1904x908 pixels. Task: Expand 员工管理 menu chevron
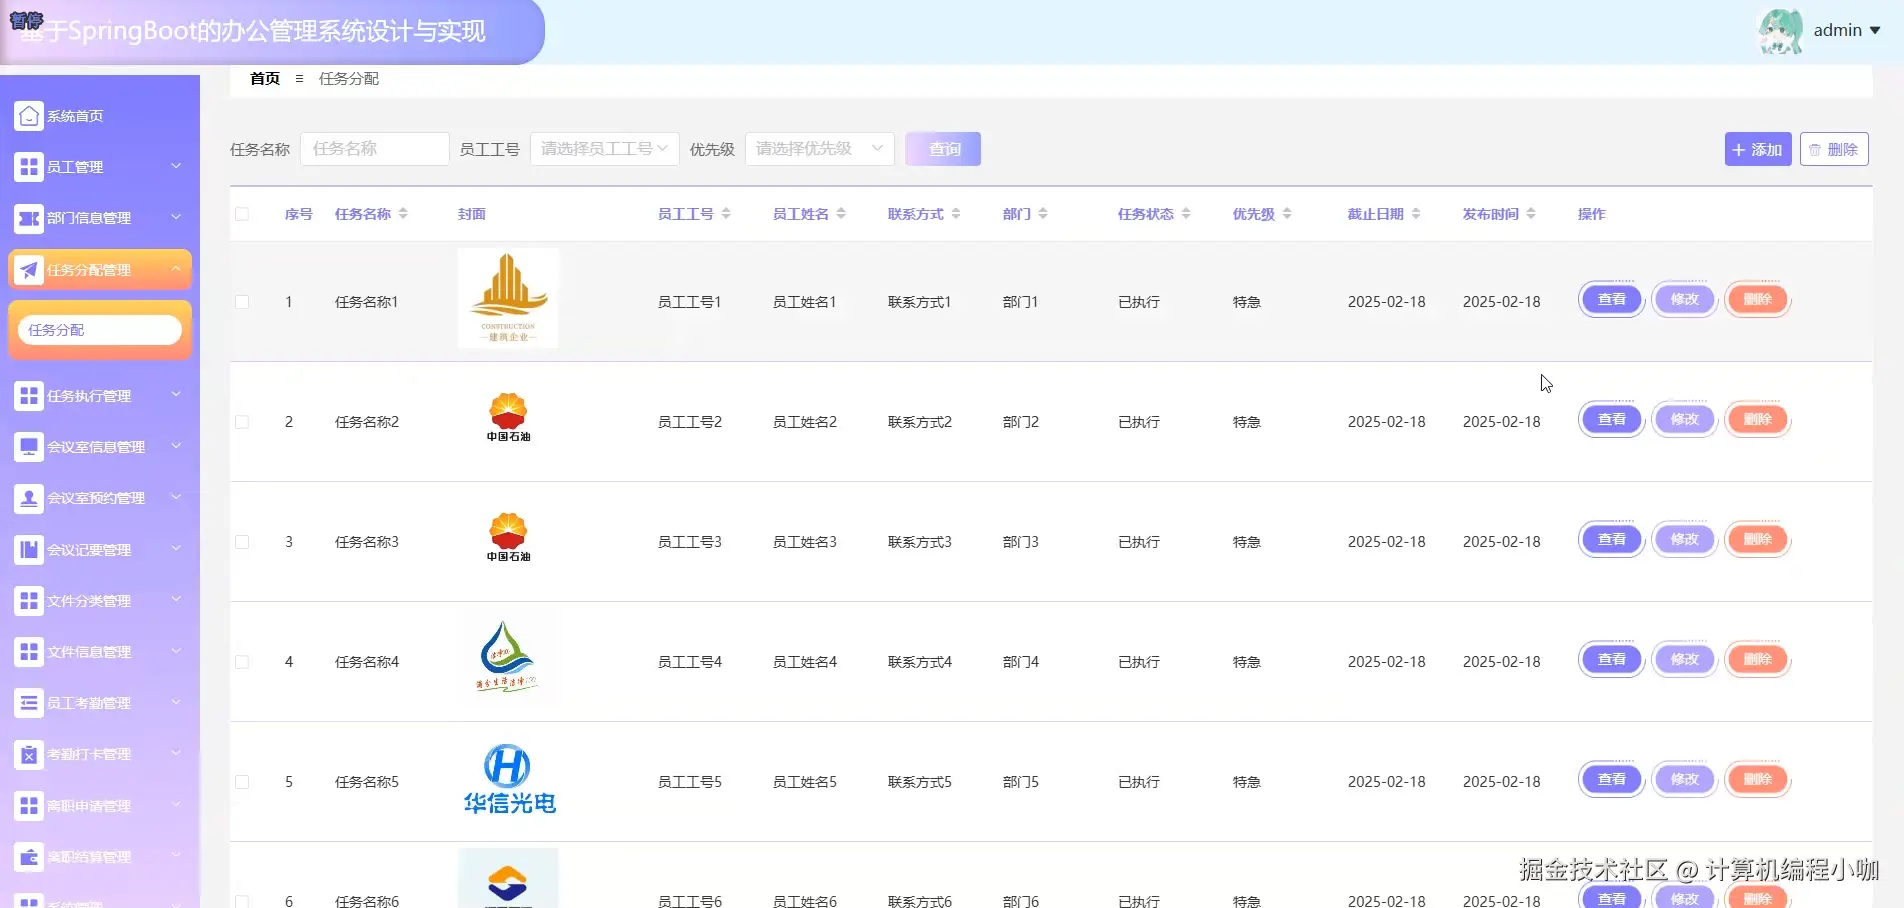(176, 166)
